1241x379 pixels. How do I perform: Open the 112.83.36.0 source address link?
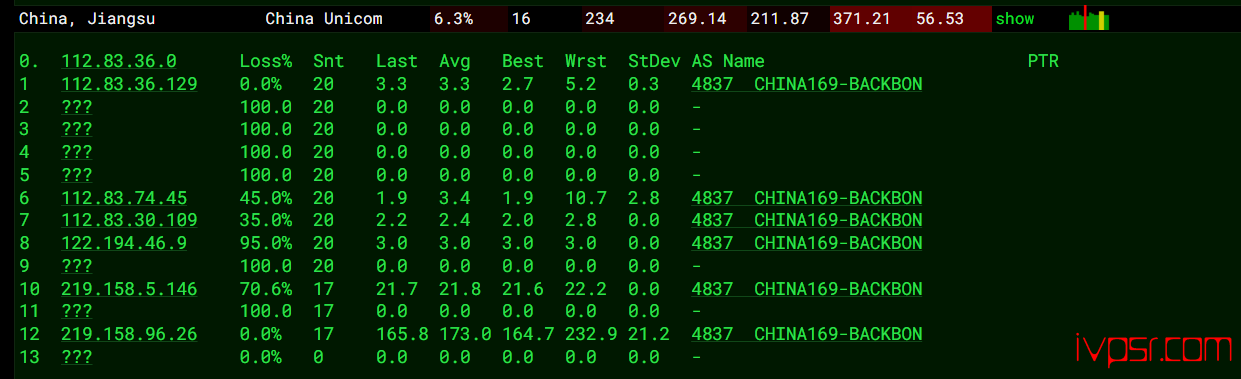(119, 62)
